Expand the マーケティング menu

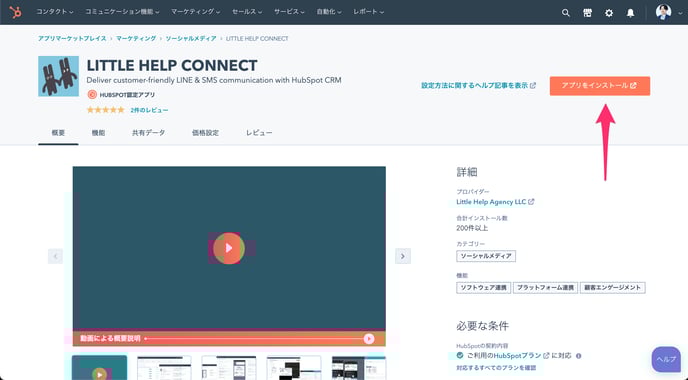click(x=195, y=12)
